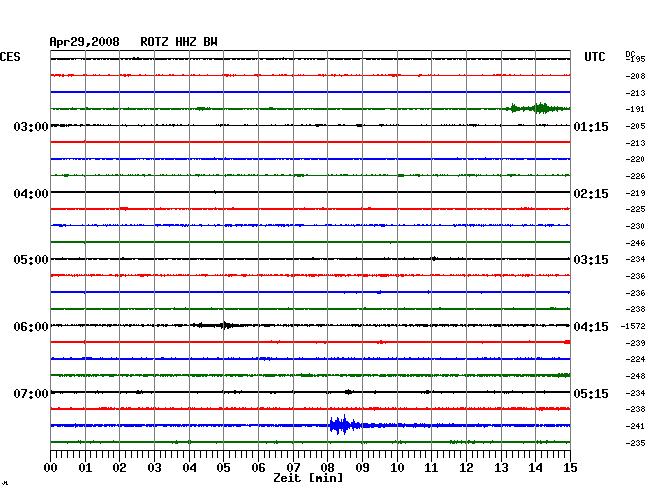Click the x-axis minute label 06
Viewport: 650px width, 494px height.
pyautogui.click(x=258, y=468)
